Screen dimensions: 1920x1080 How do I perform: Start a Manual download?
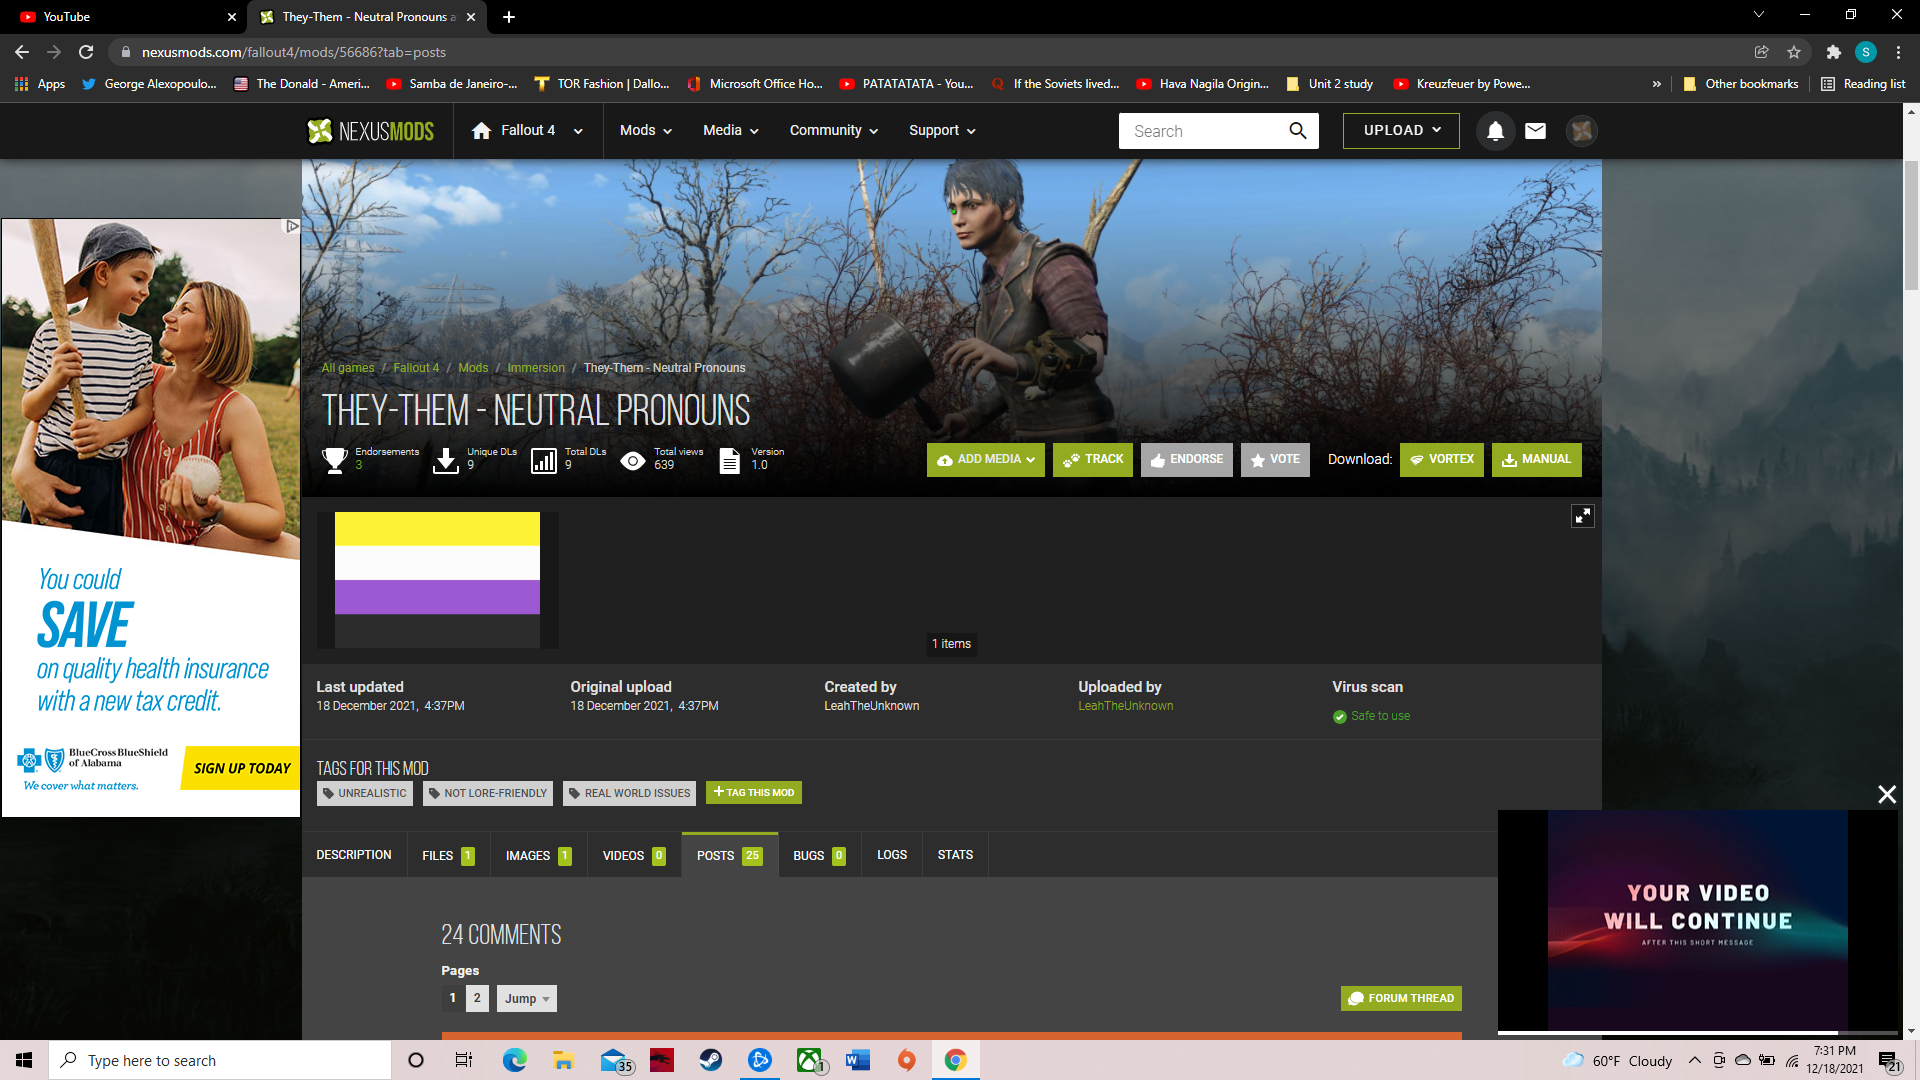[1536, 460]
